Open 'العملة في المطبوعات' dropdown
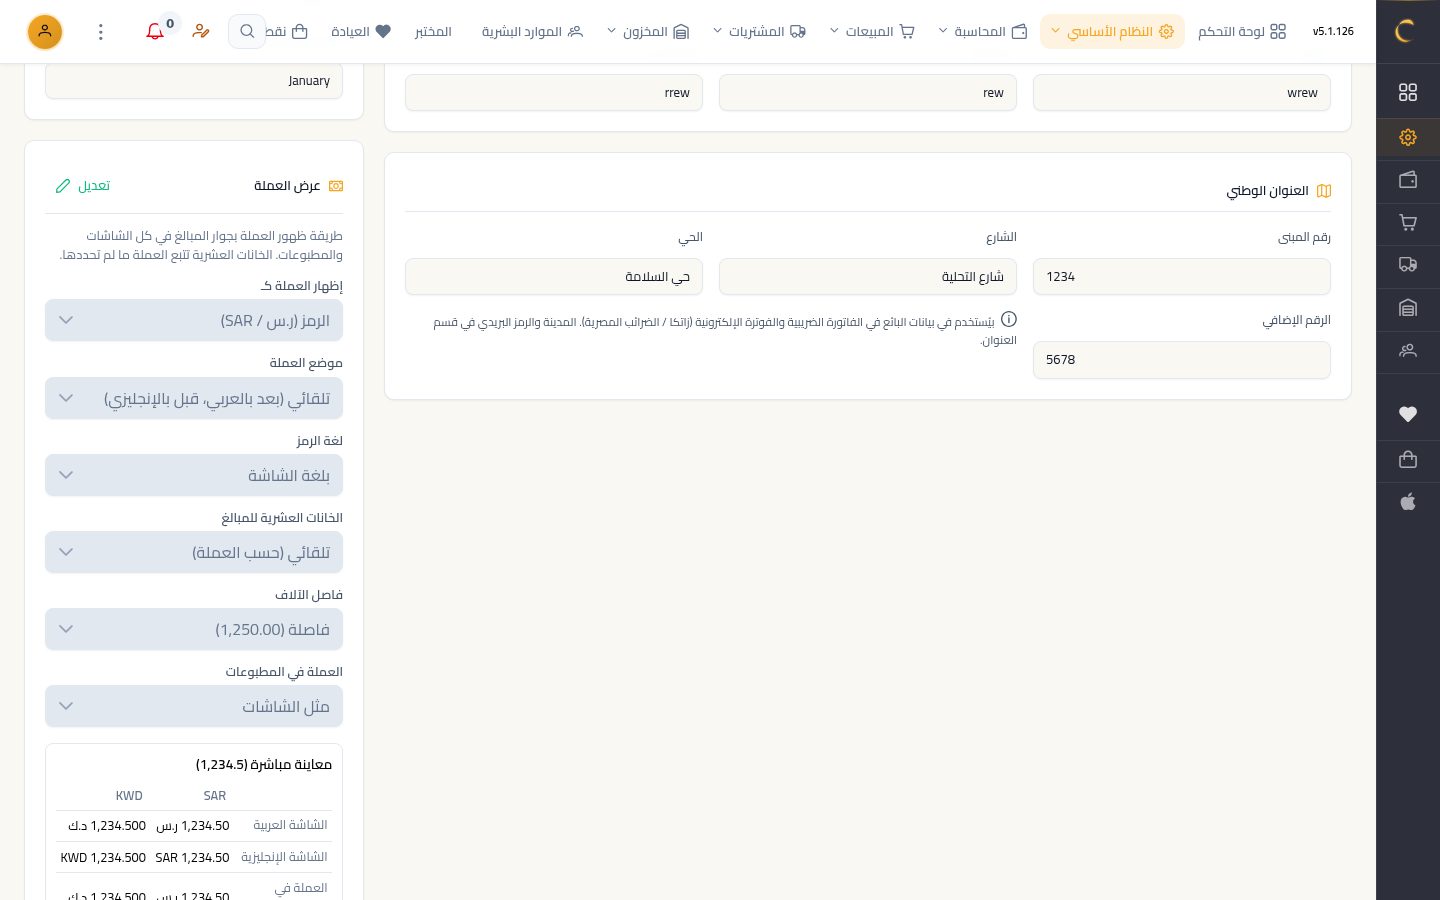1440x900 pixels. (194, 706)
